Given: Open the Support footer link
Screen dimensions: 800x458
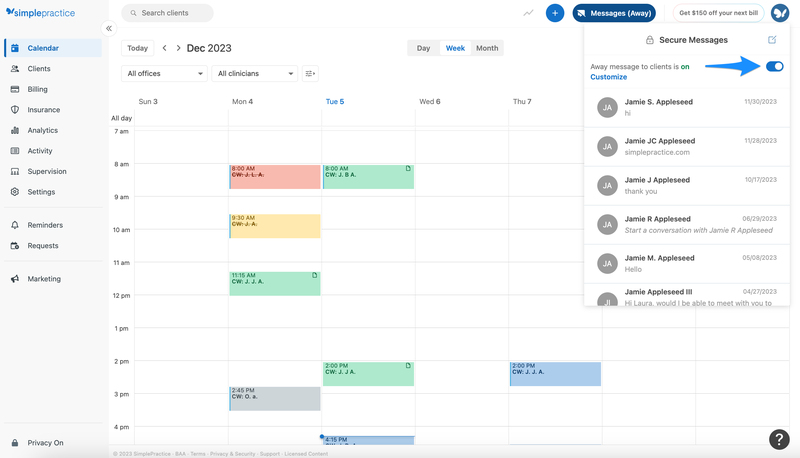Looking at the screenshot, I should pos(270,454).
